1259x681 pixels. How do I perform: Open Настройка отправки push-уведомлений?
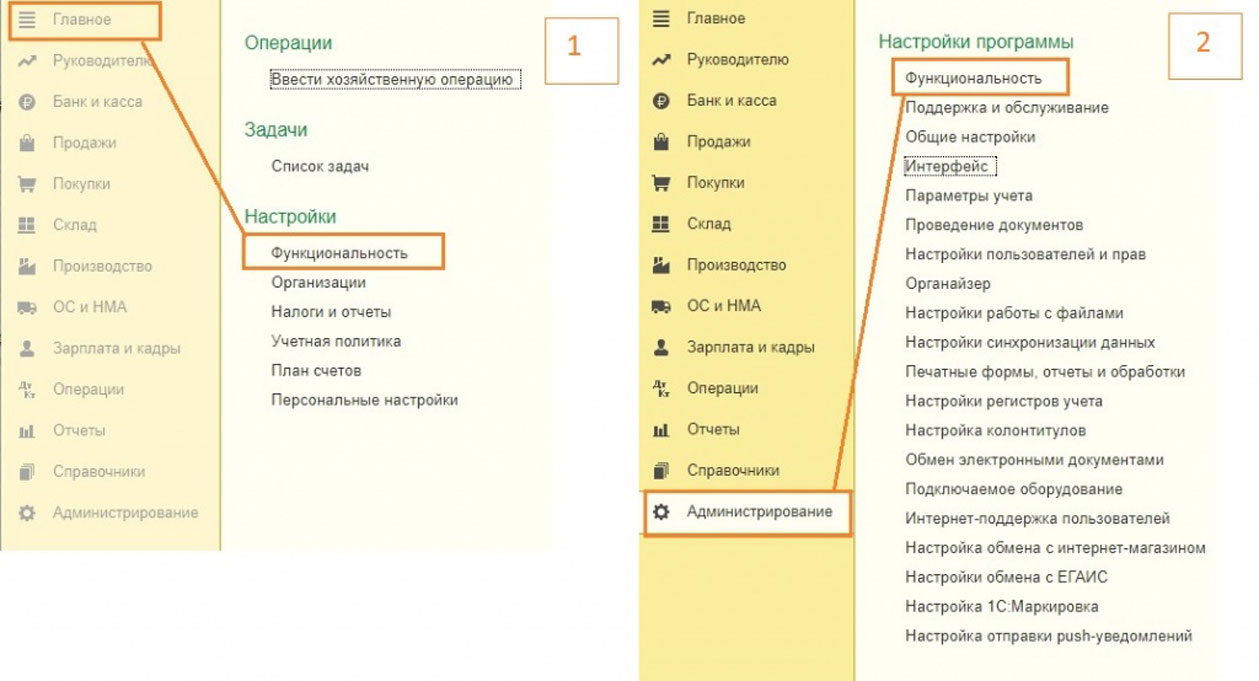coord(1049,636)
